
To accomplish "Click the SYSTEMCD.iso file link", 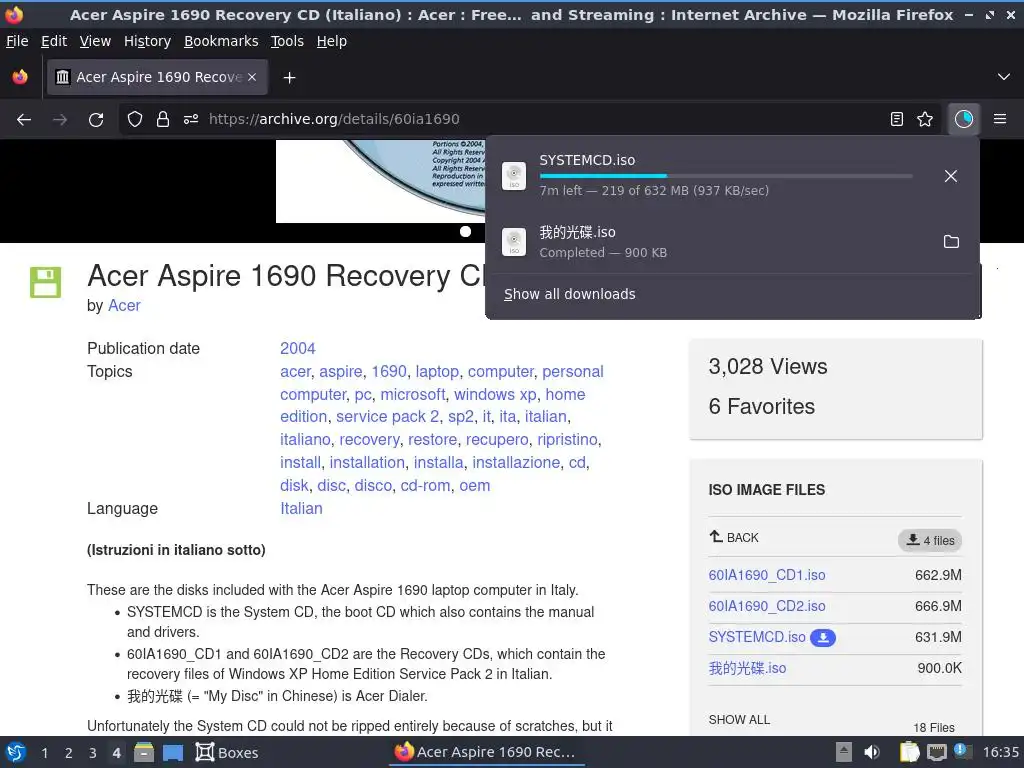I will click(757, 637).
